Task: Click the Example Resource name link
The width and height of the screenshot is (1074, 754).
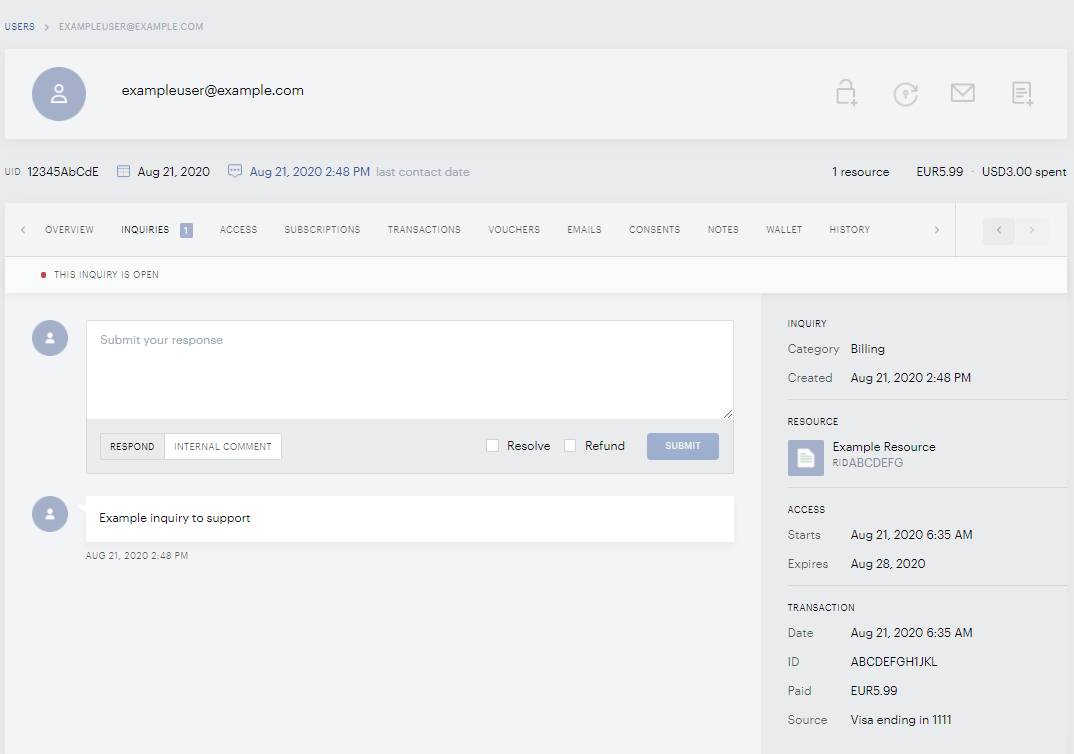Action: (884, 447)
